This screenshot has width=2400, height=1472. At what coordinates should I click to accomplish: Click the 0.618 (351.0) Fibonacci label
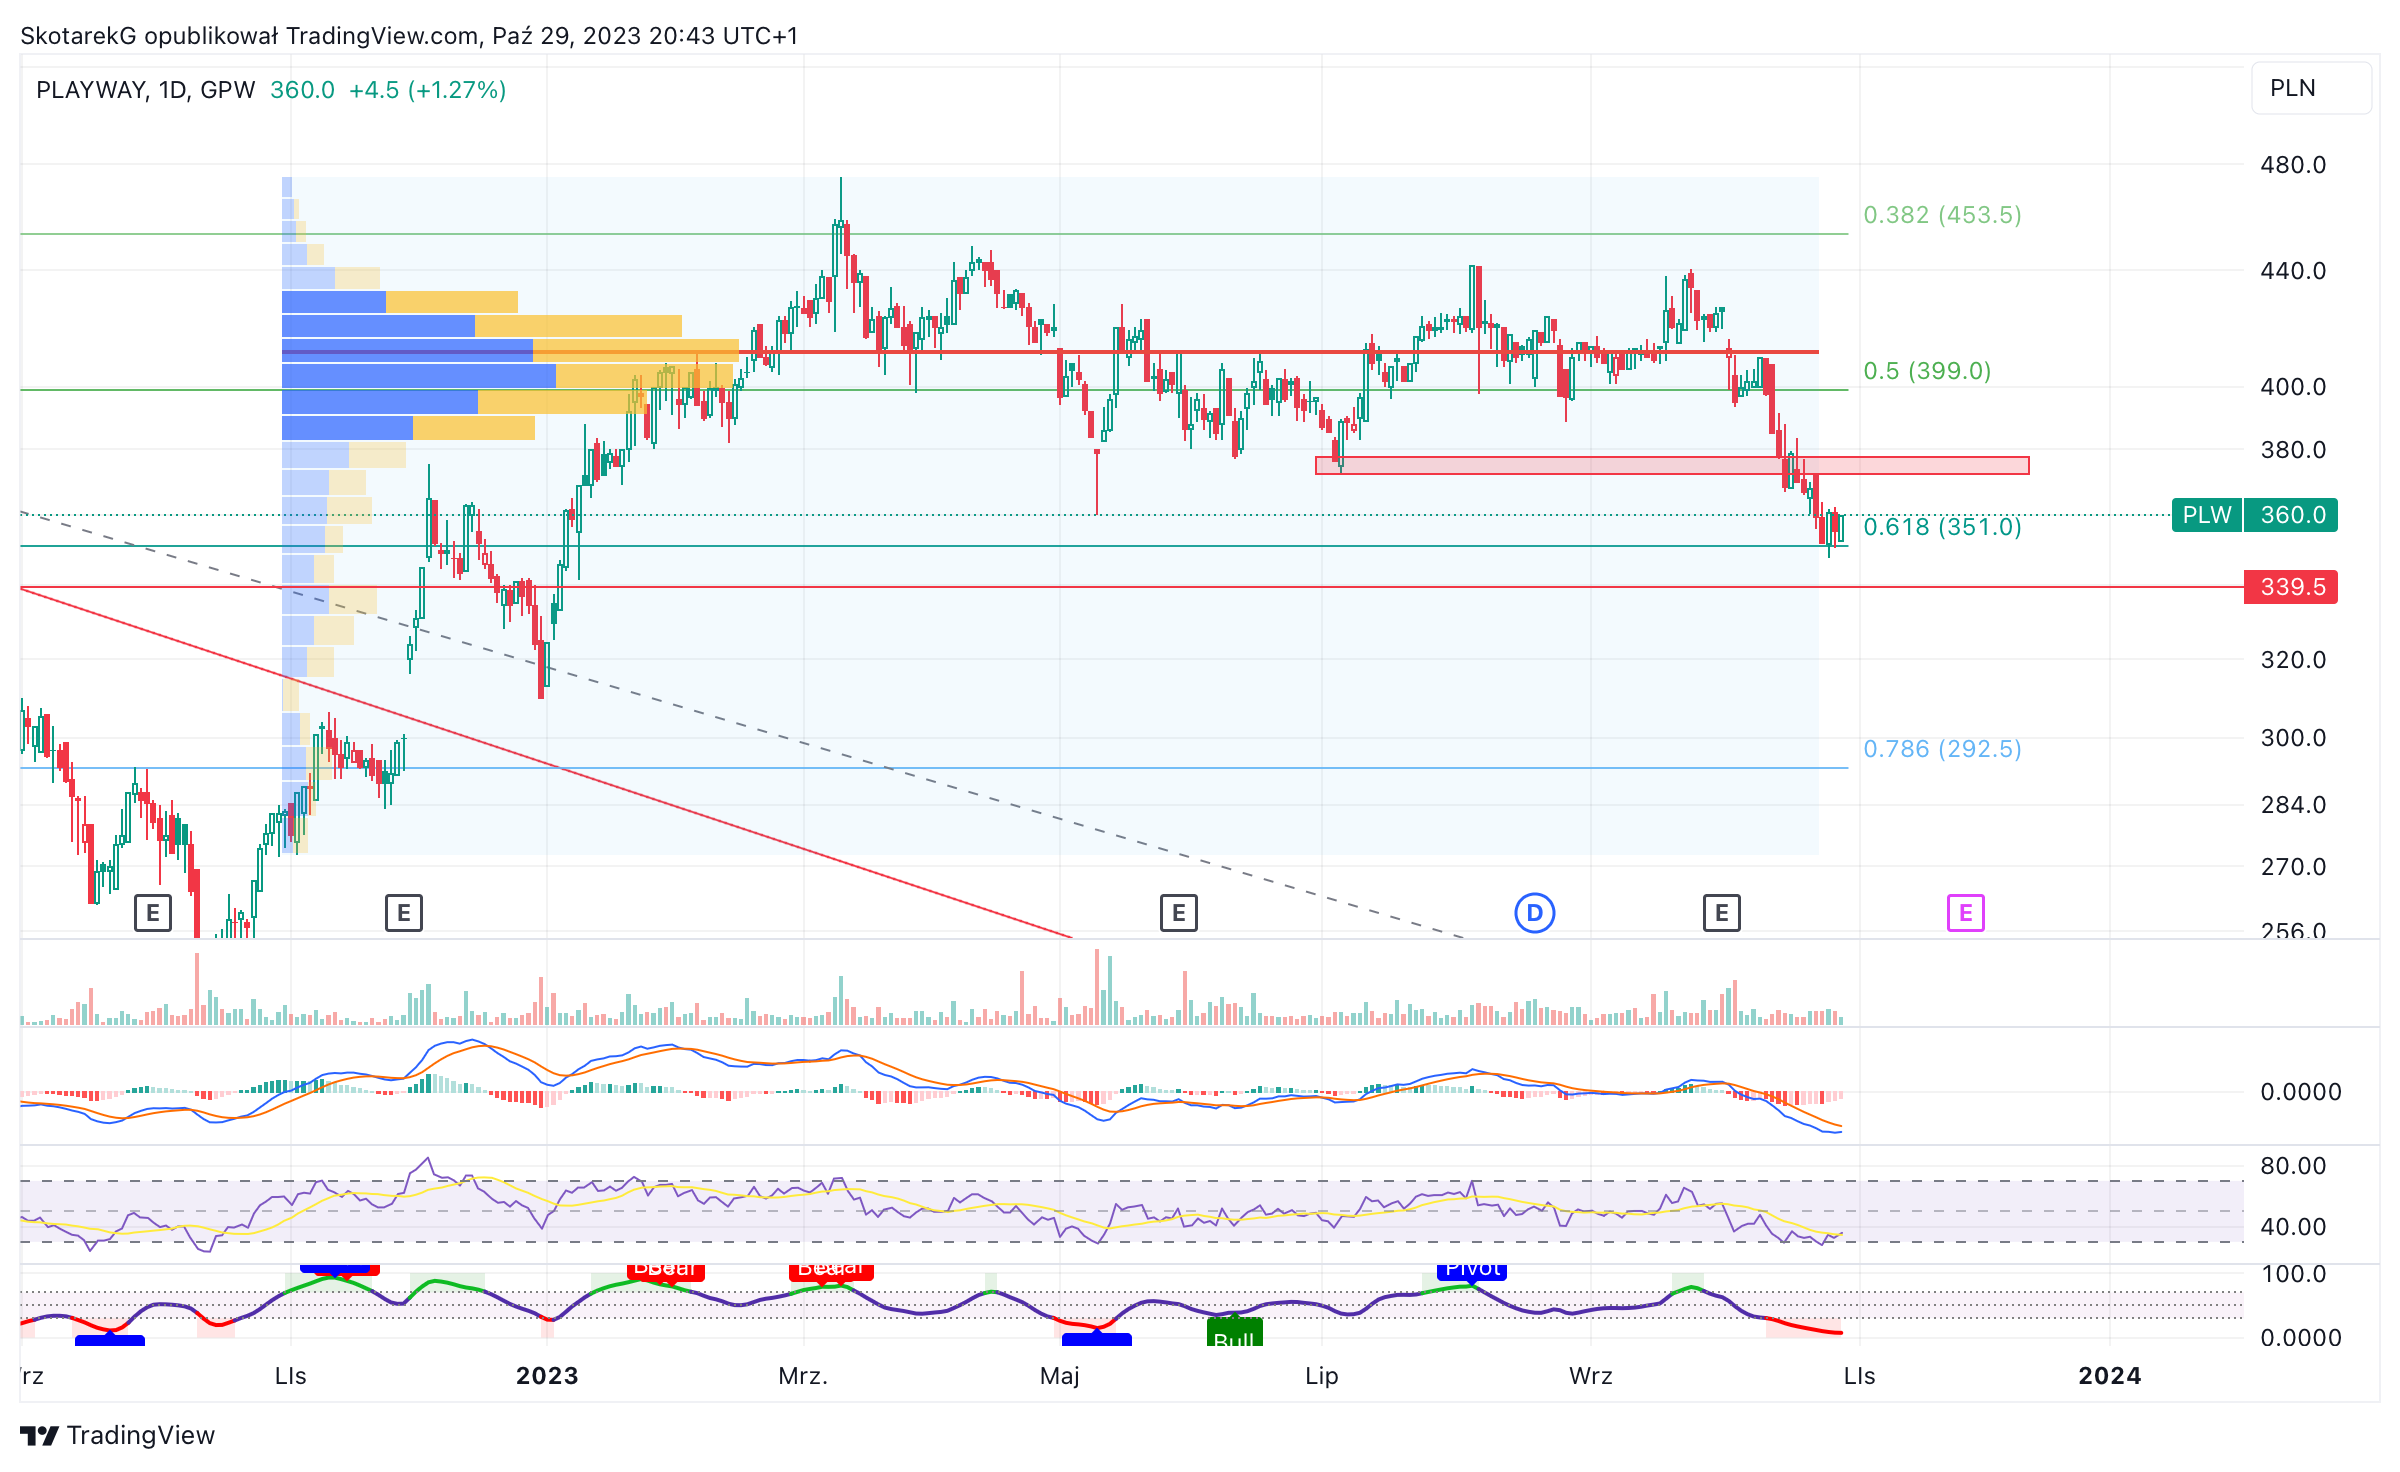click(x=1942, y=527)
